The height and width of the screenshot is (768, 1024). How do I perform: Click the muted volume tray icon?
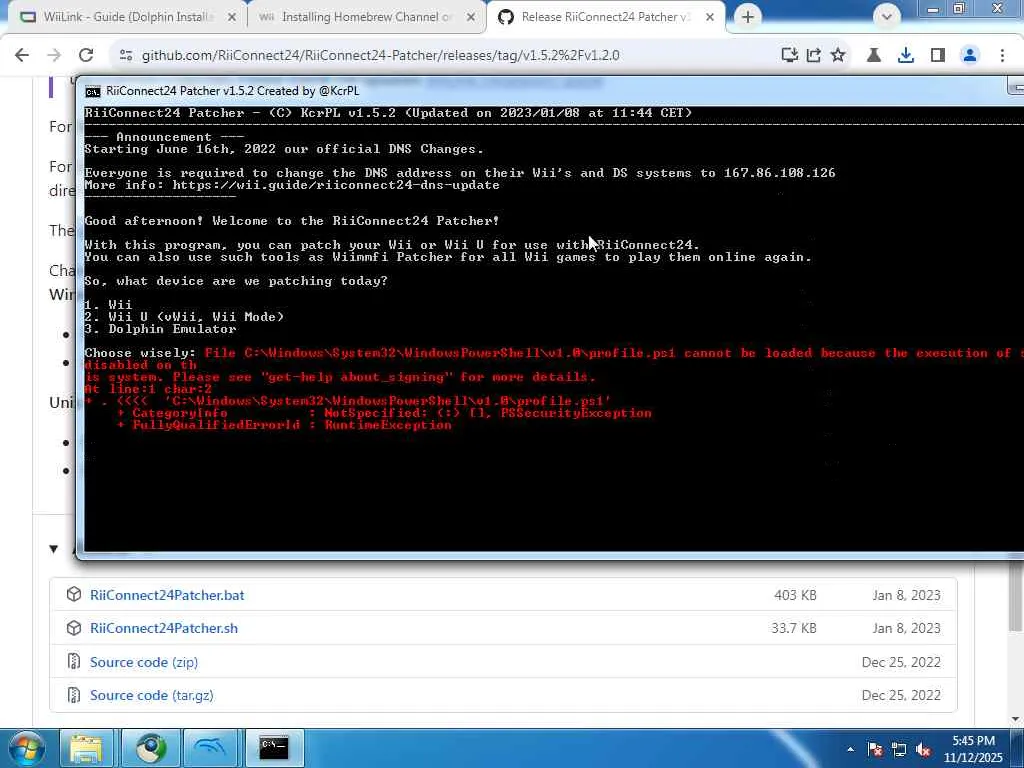tap(923, 750)
